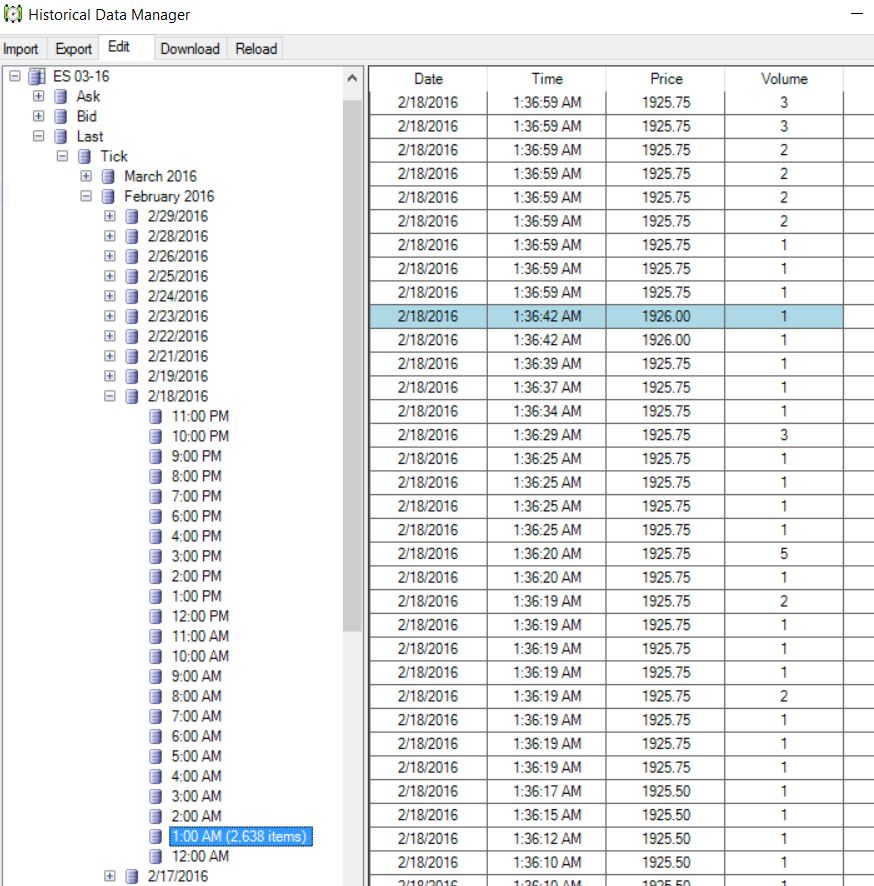874x886 pixels.
Task: Click the Date column header
Action: [428, 79]
